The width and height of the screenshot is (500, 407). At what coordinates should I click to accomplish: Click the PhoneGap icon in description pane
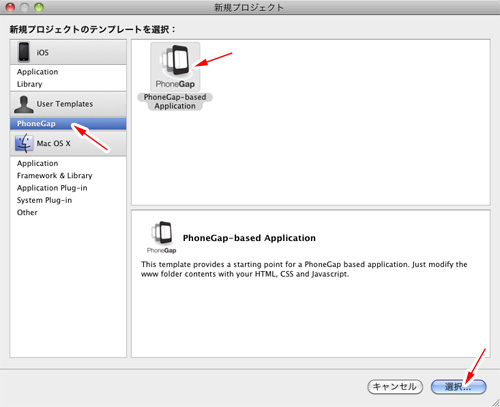pos(162,237)
